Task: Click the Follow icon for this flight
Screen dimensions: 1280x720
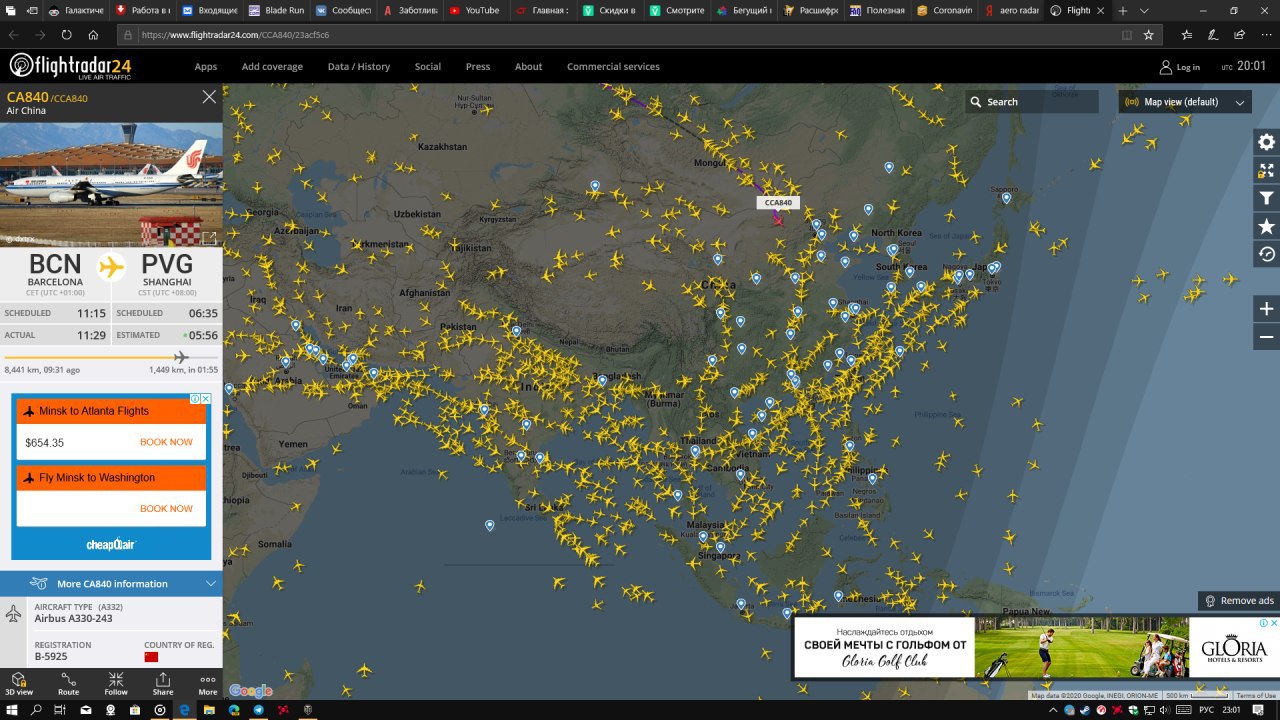Action: (116, 684)
